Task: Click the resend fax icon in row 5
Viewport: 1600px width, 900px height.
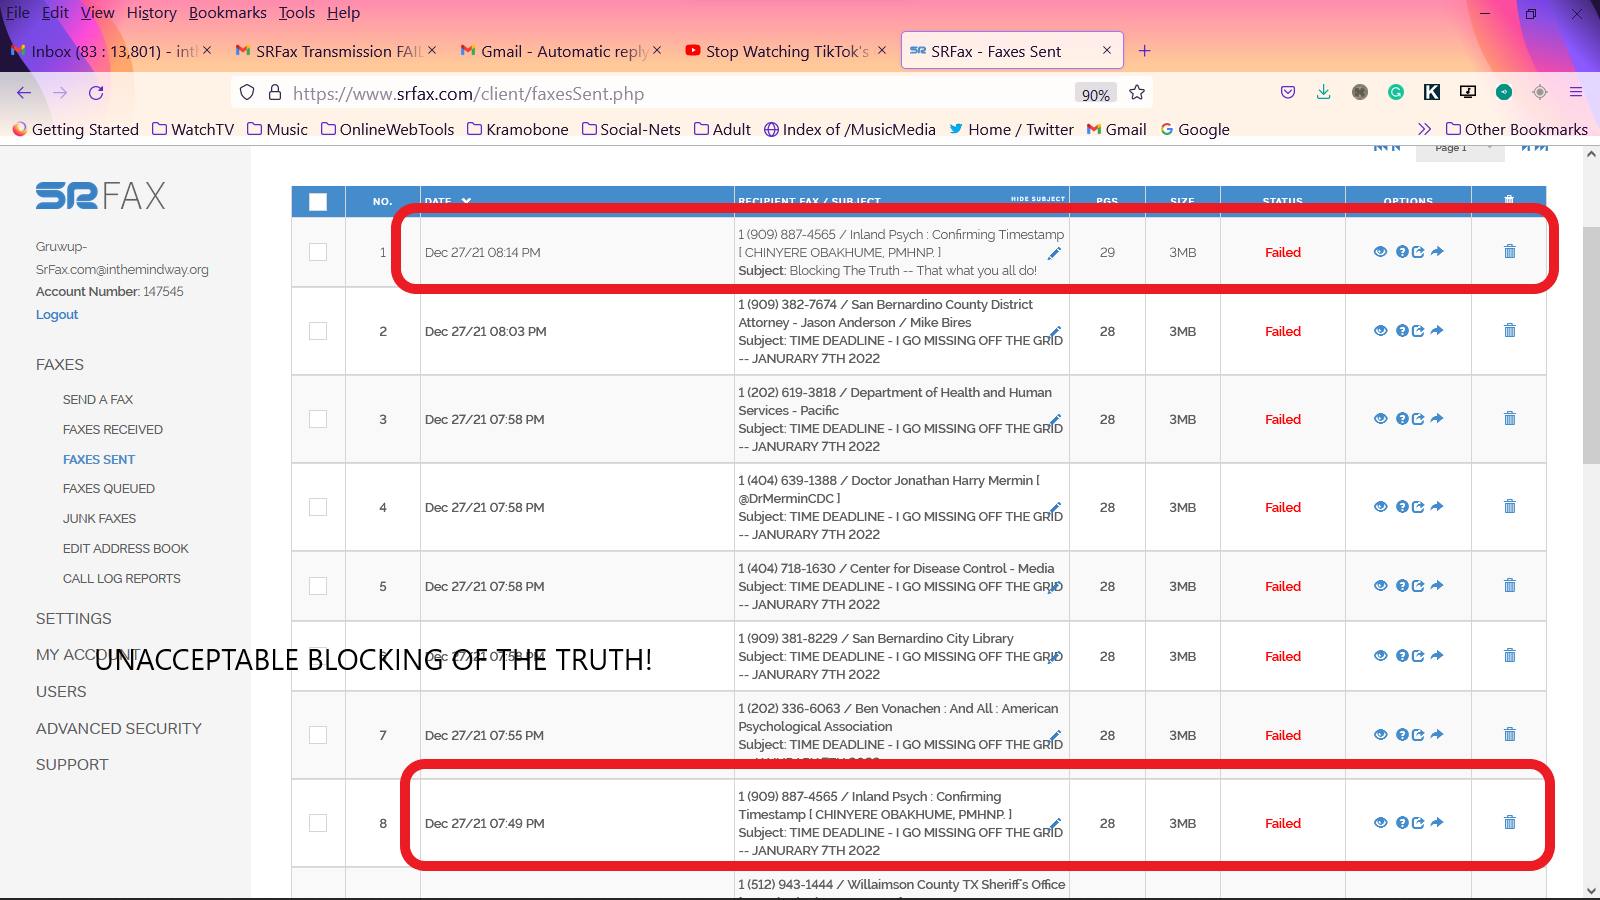Action: 1418,586
